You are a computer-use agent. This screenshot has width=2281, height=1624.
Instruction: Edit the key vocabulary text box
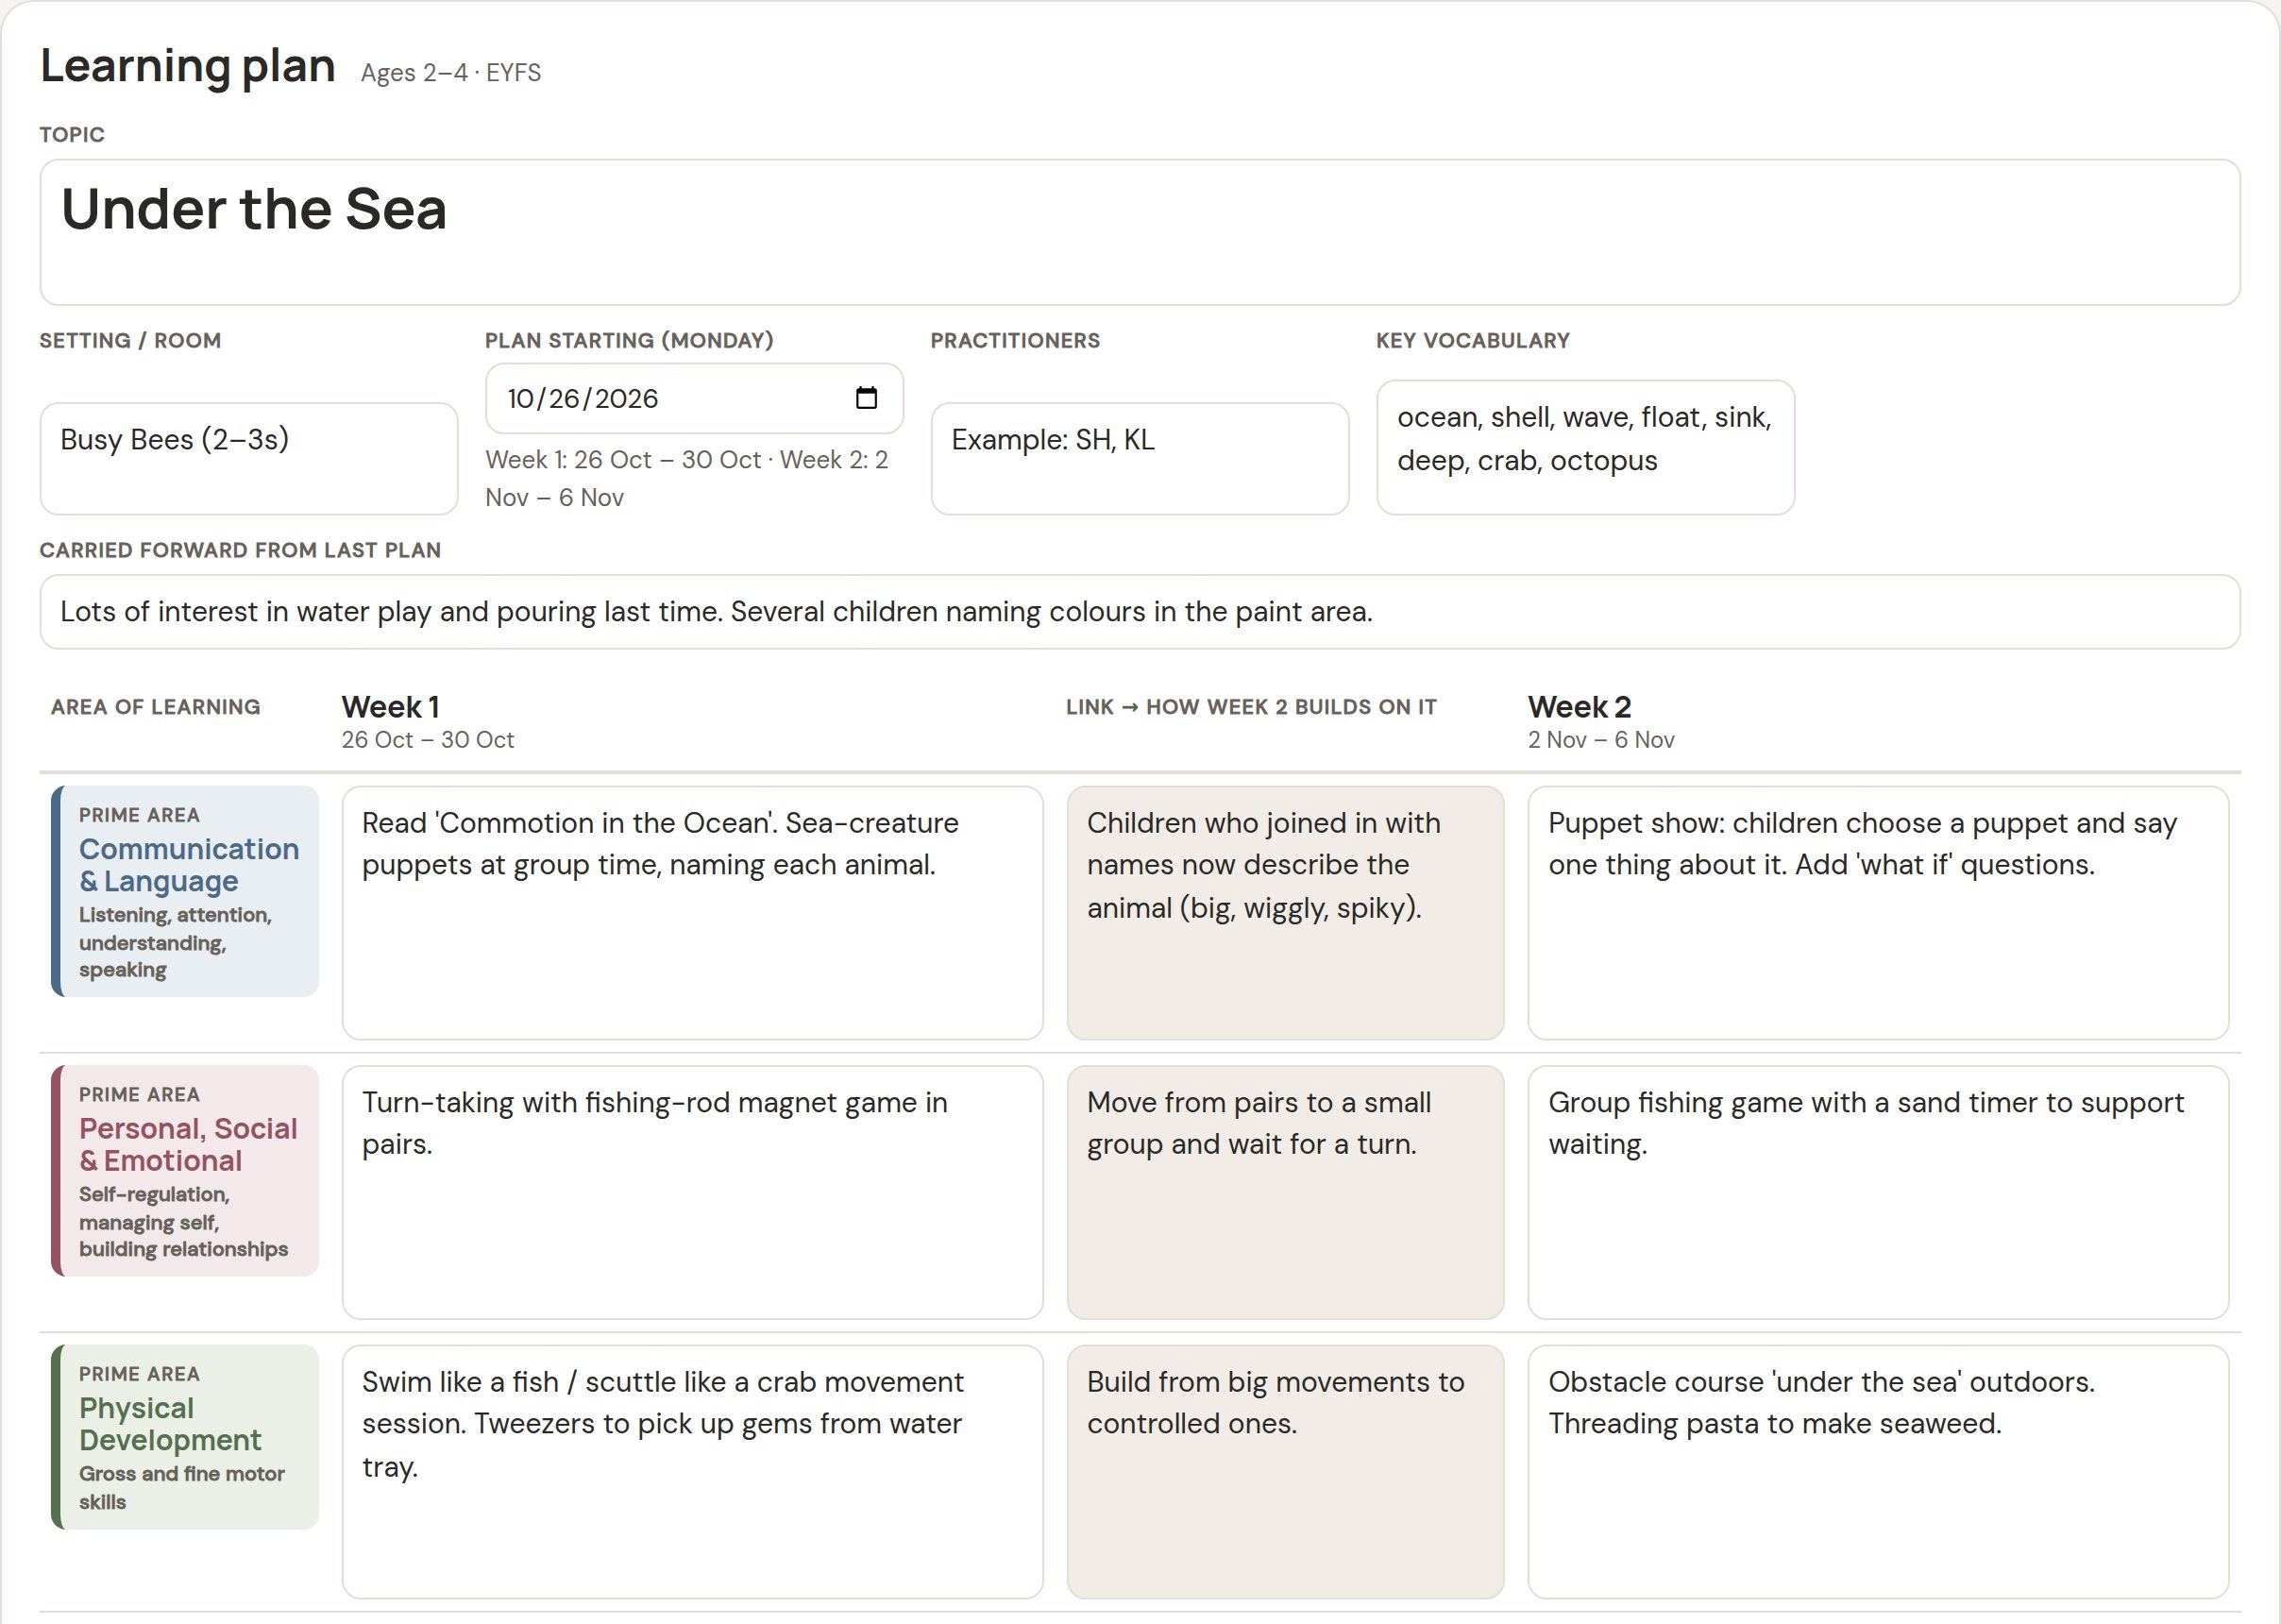1585,448
